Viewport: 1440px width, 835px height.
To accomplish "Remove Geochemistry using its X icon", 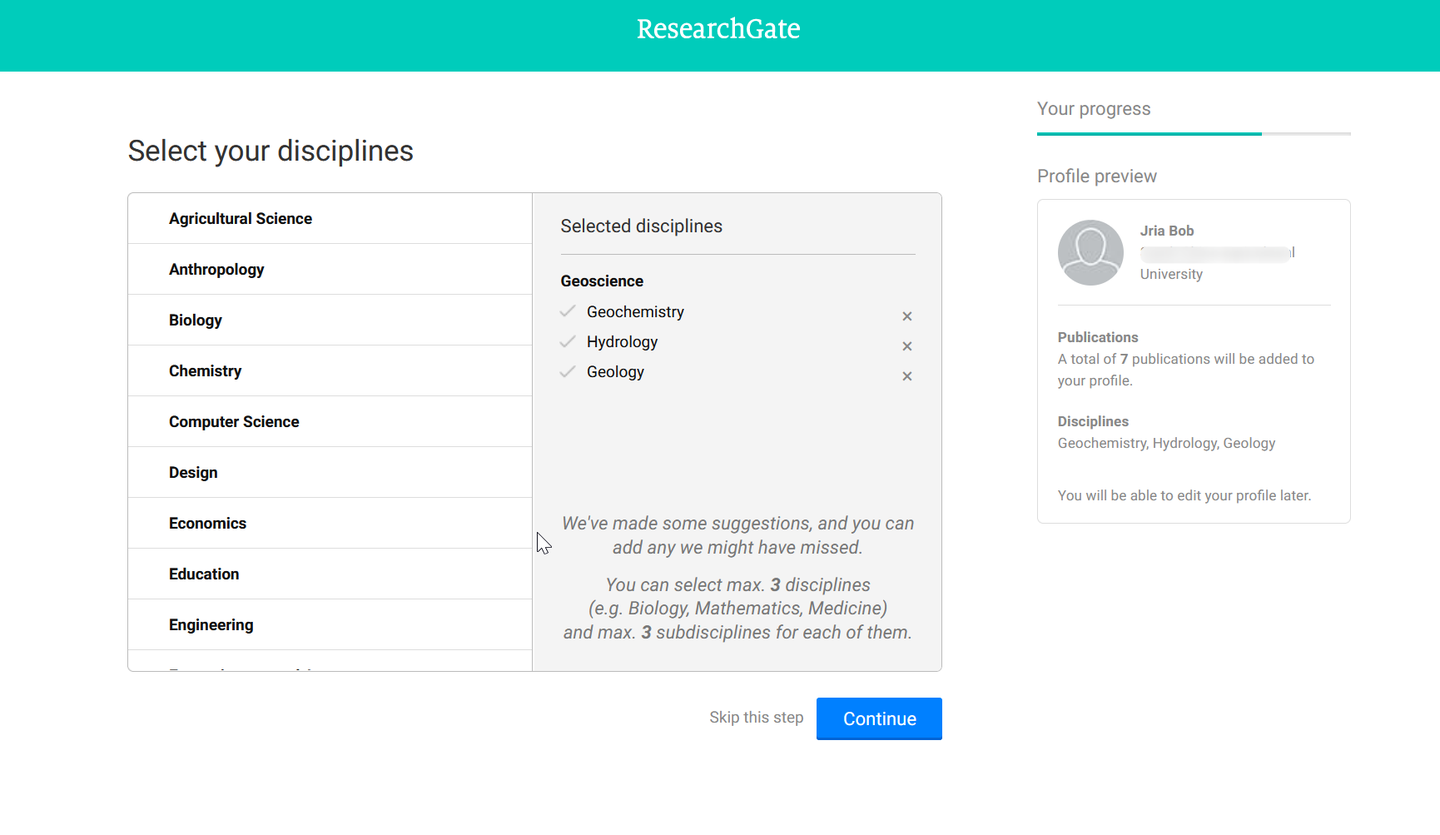I will click(907, 316).
